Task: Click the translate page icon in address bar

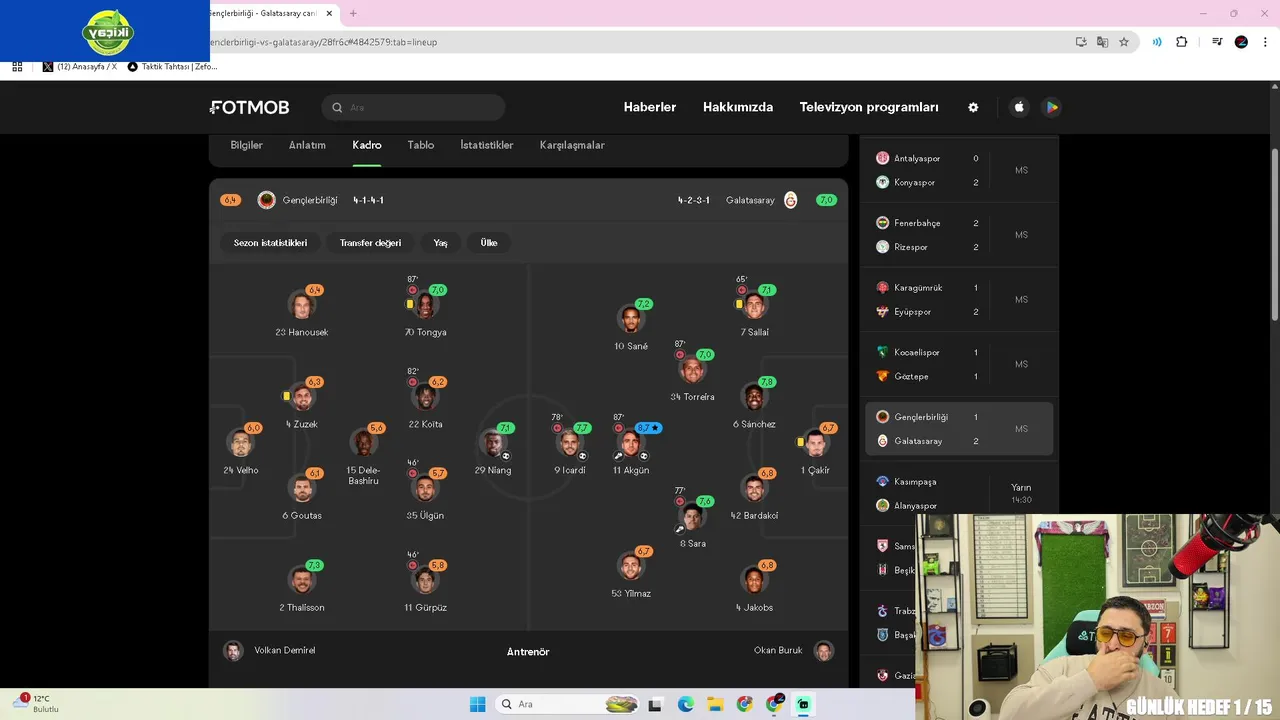Action: [x=1102, y=42]
